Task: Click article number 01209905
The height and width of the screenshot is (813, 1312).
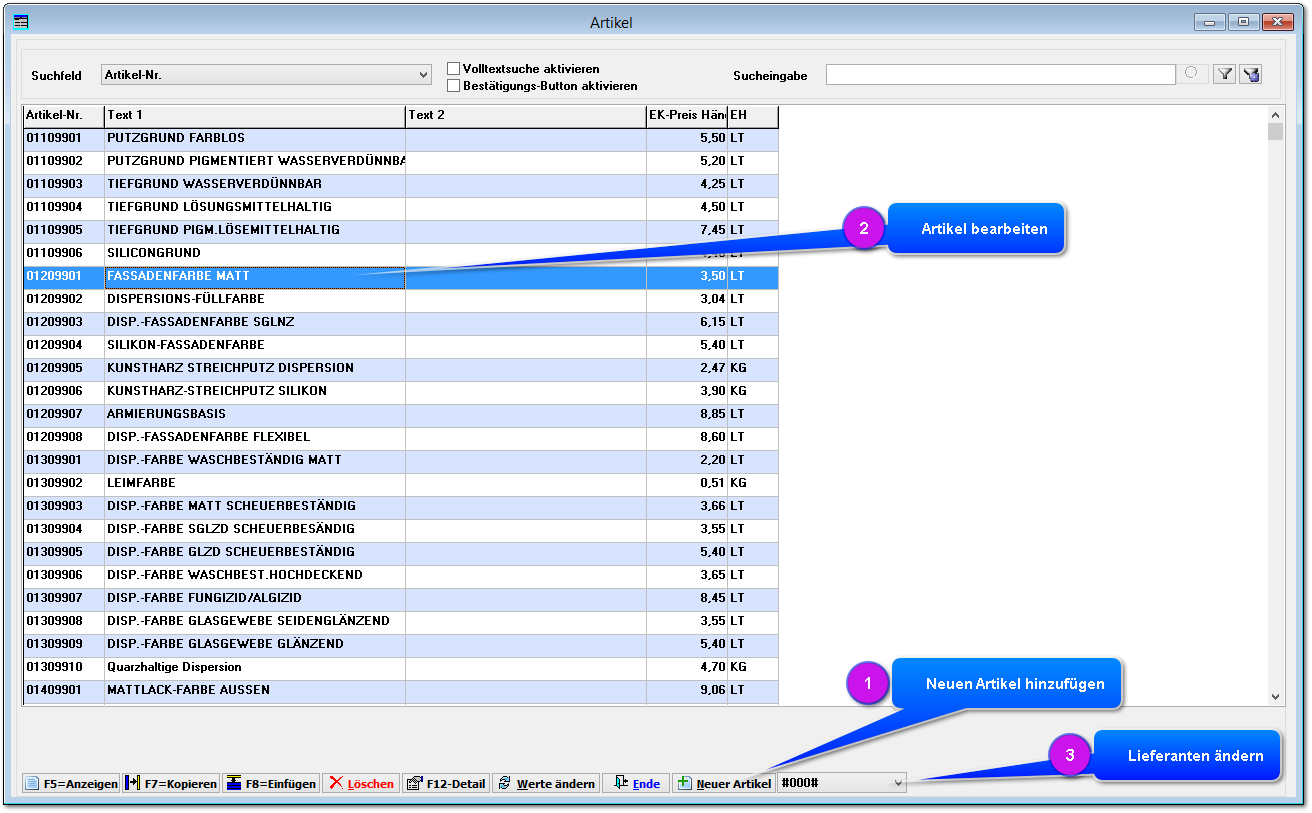Action: tap(54, 368)
